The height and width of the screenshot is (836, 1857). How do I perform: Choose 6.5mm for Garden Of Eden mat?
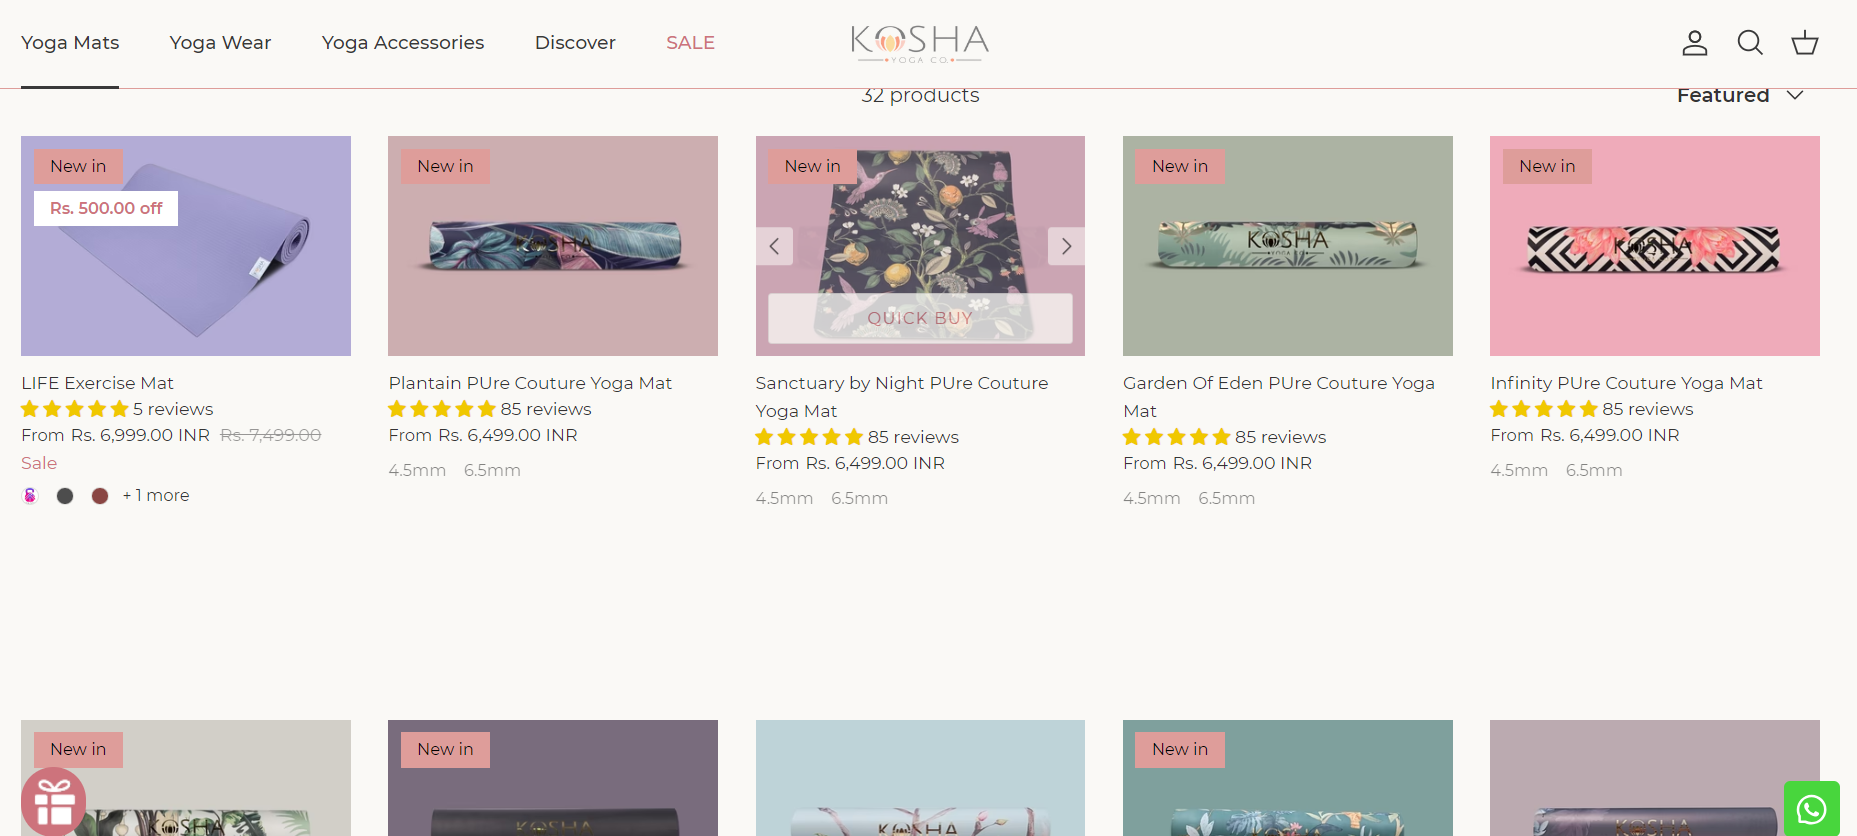[x=1226, y=498]
